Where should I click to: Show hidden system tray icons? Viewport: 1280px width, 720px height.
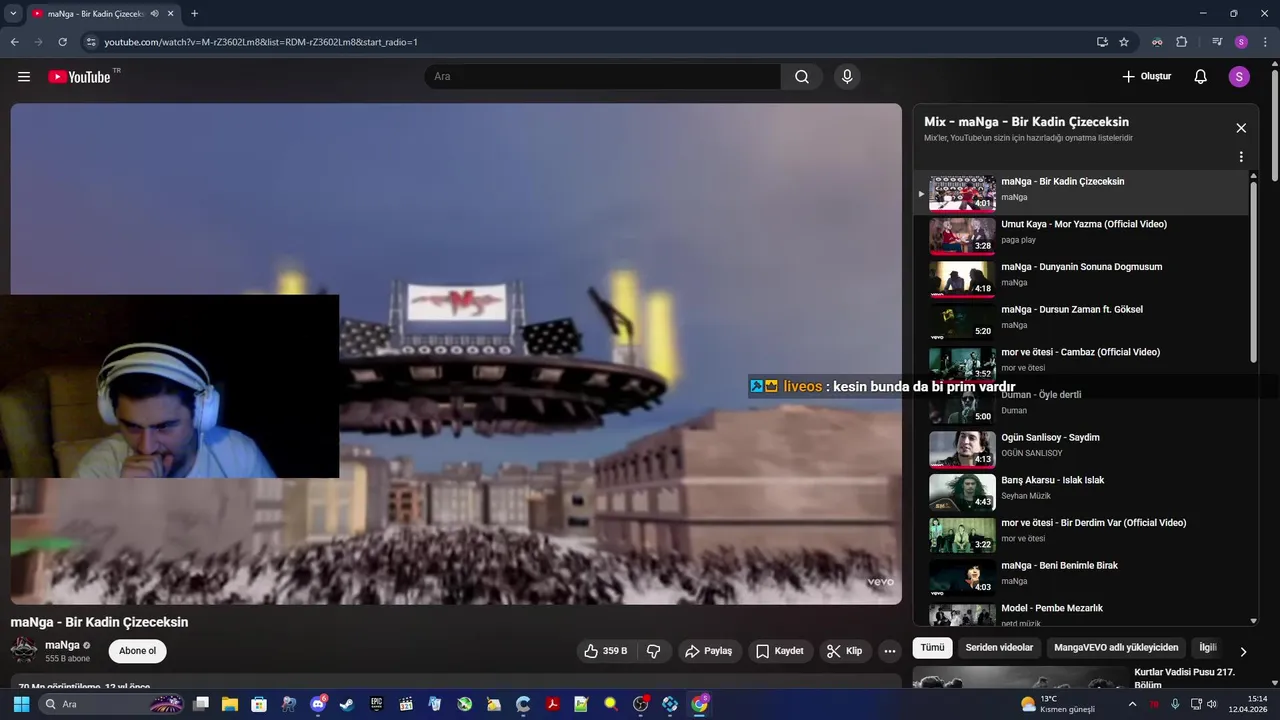pos(1132,704)
